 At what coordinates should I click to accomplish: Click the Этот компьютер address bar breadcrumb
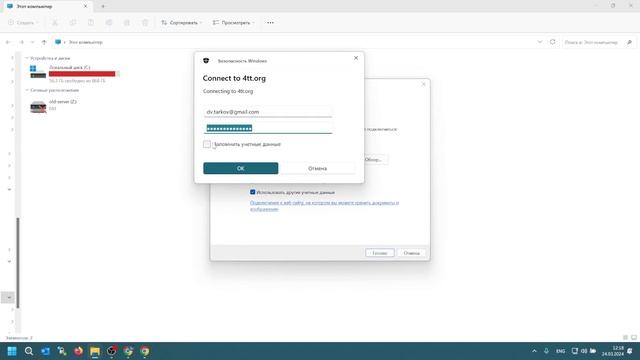point(86,42)
